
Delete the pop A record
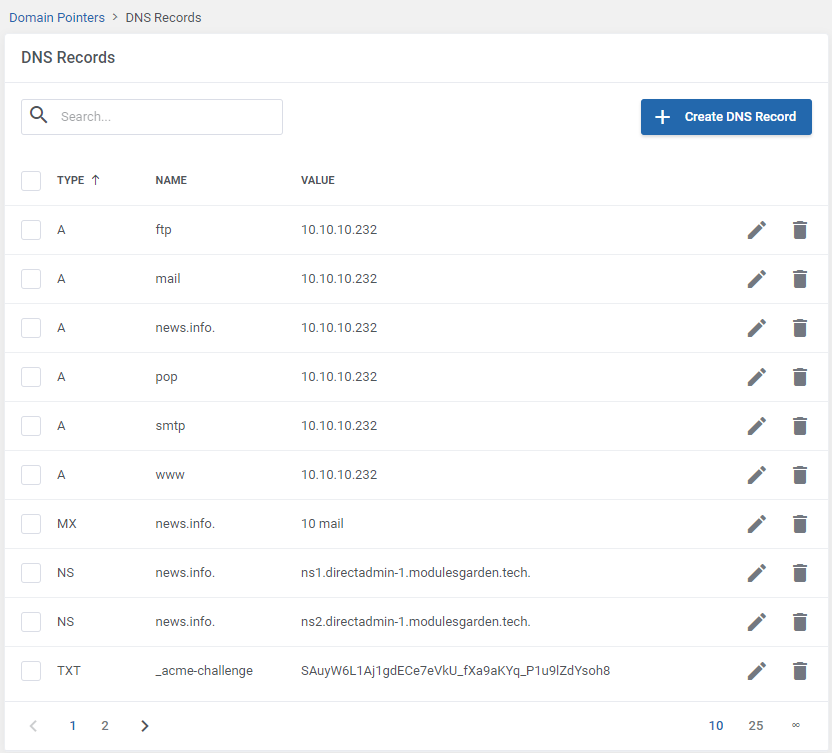point(800,377)
